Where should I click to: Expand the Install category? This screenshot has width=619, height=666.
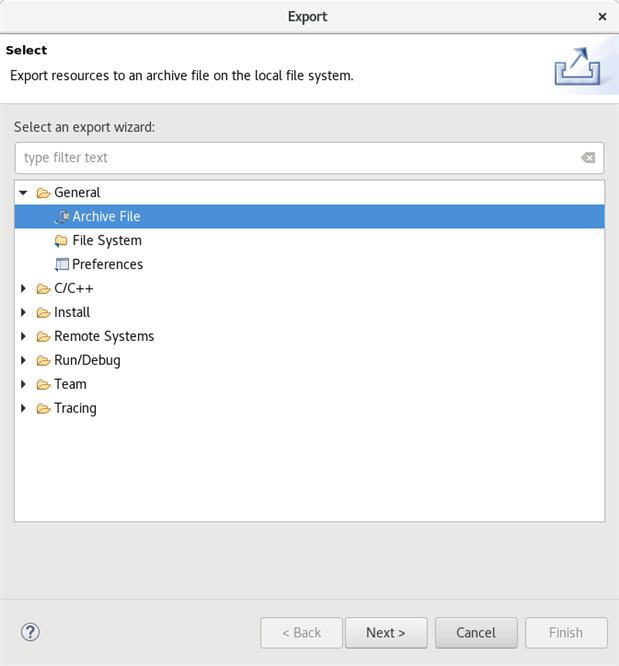[x=23, y=312]
